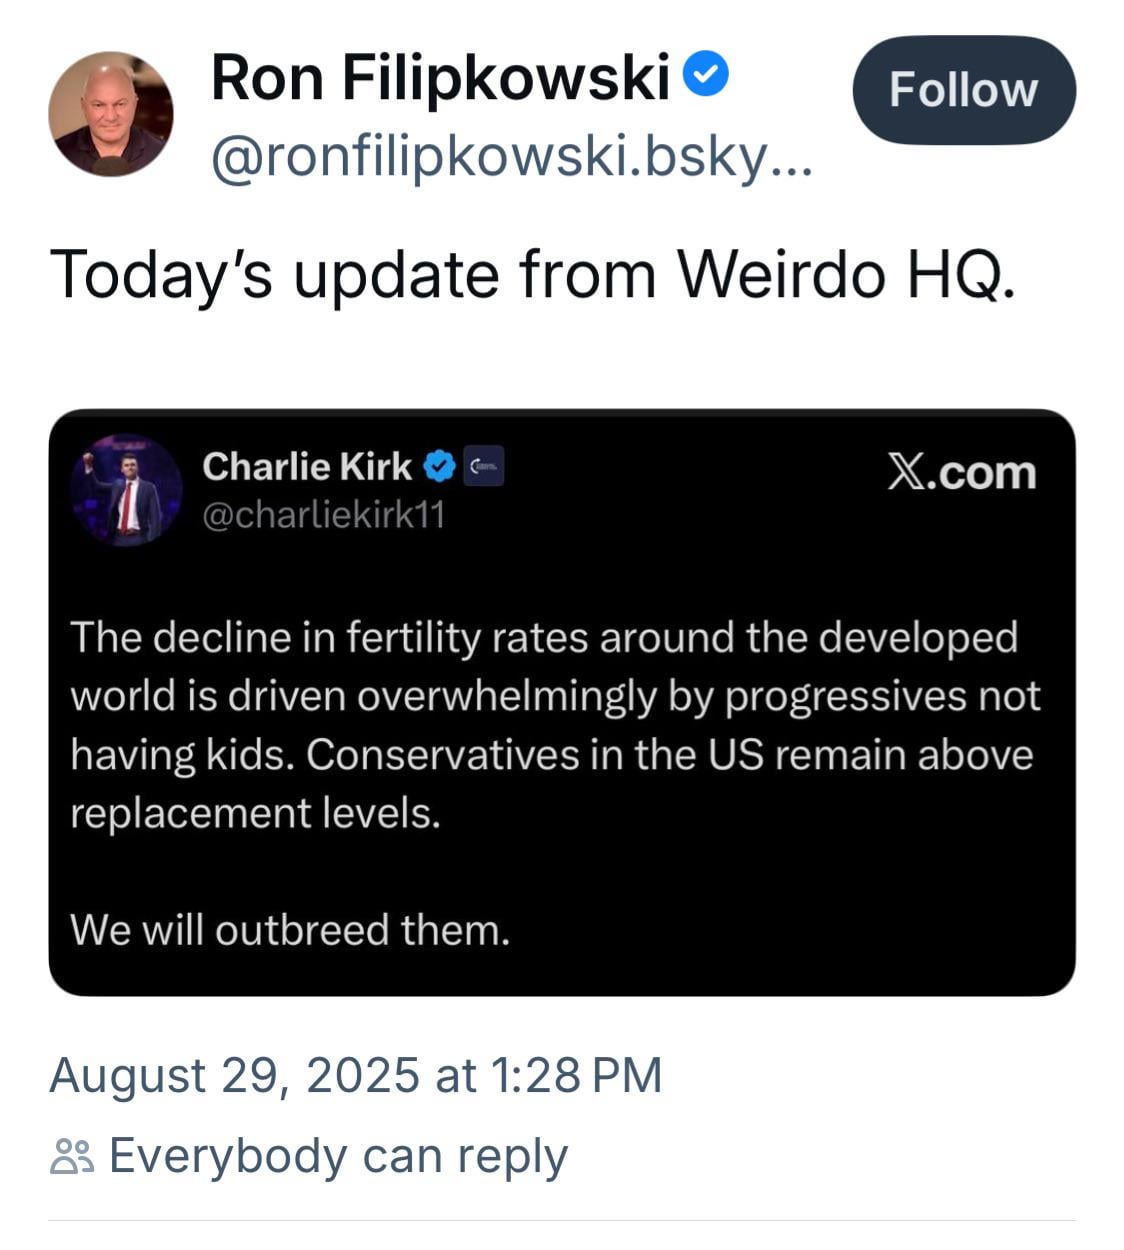The width and height of the screenshot is (1124, 1250).
Task: Click the Charlie Kirk name in the embed
Action: 306,466
